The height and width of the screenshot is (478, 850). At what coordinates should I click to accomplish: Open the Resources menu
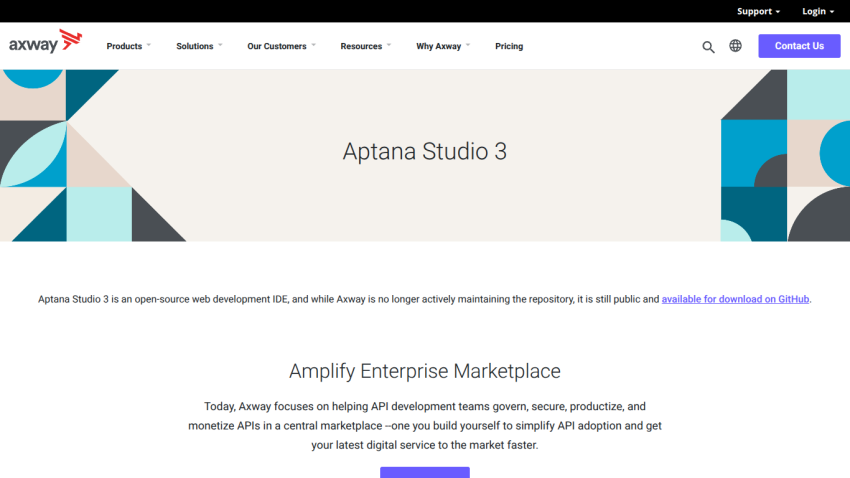point(365,46)
